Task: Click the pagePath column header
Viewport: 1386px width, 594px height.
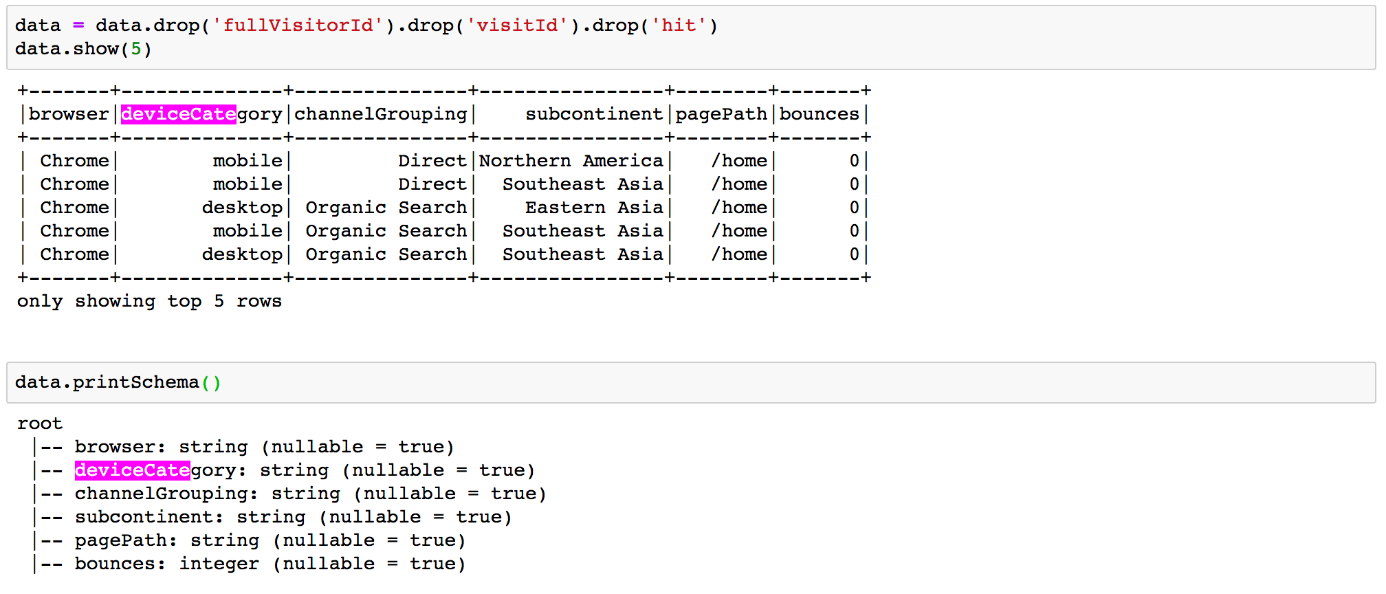Action: coord(721,114)
